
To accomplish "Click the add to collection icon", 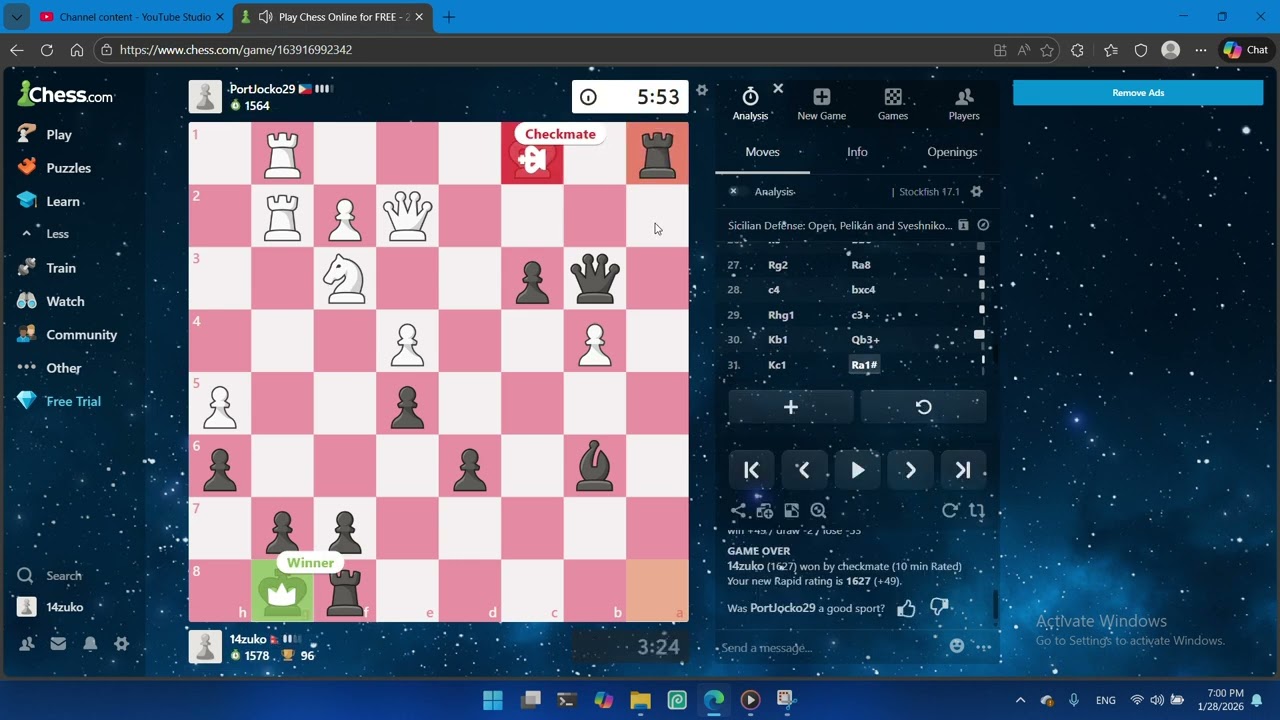I will [x=765, y=511].
